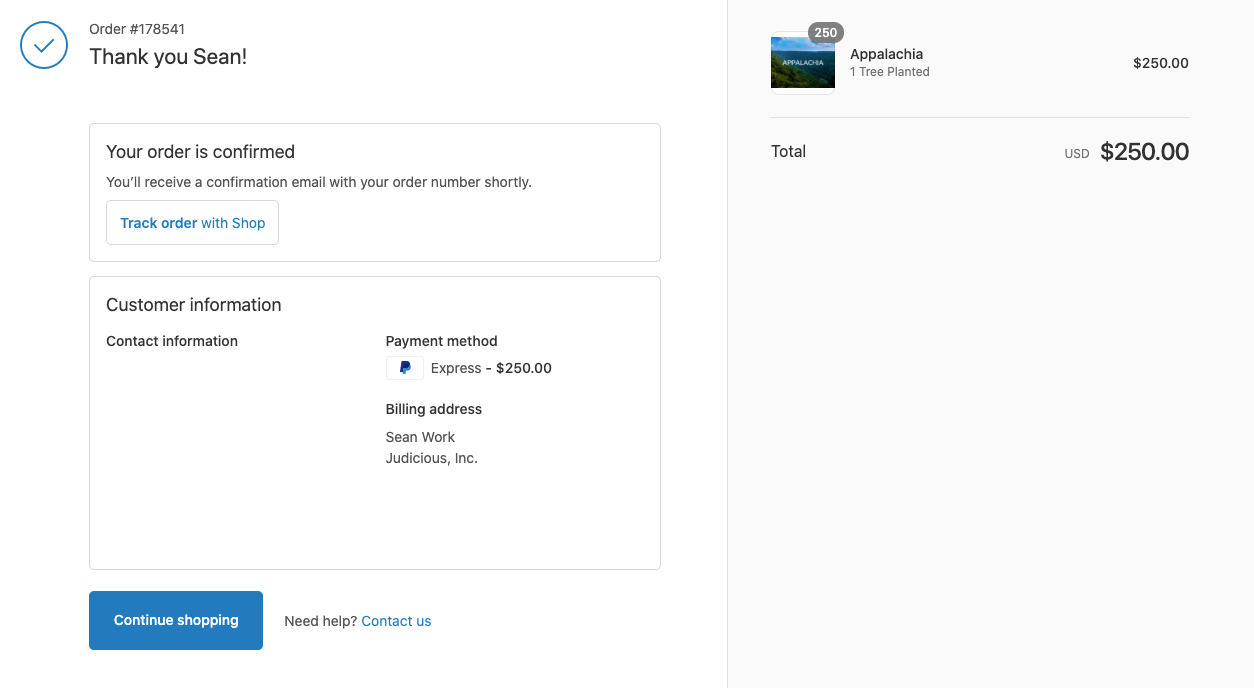
Task: Click the bold total amount $250.00
Action: click(1145, 152)
